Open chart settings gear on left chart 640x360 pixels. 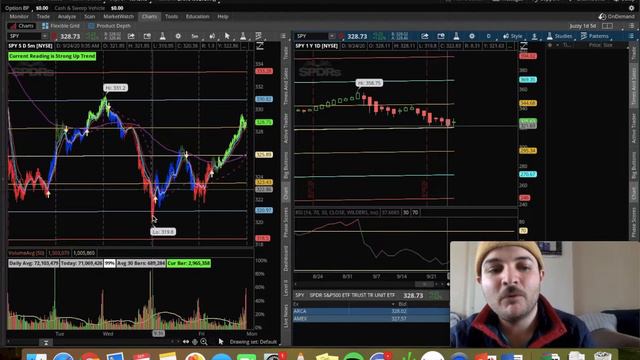[178, 36]
